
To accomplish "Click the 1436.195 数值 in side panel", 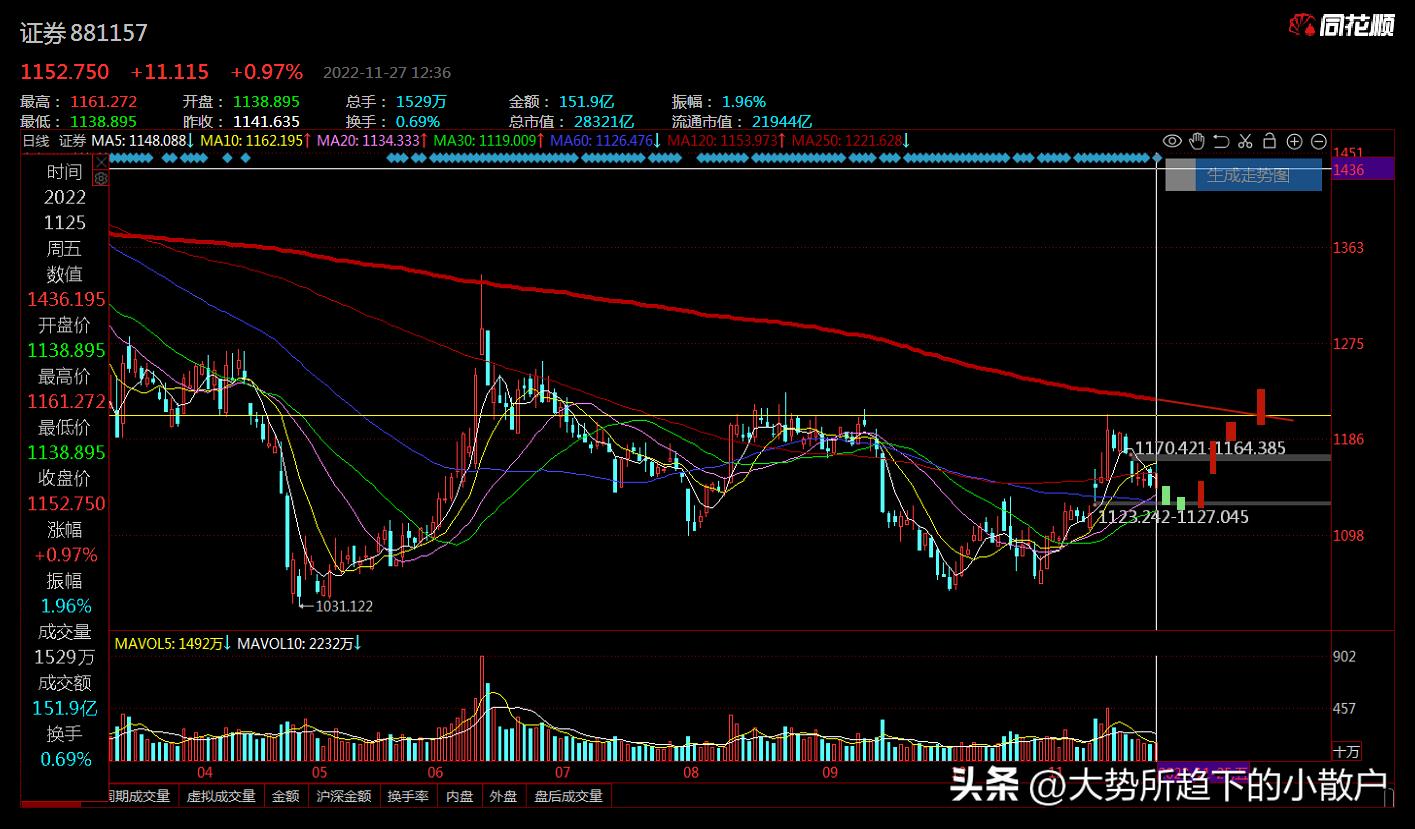I will pyautogui.click(x=66, y=299).
